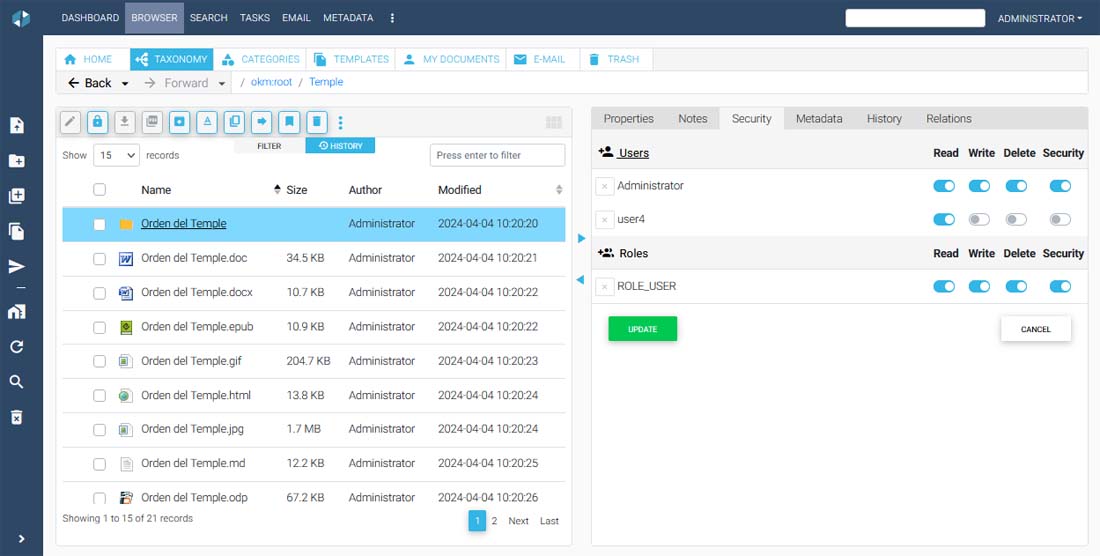Click the search magnifier in left sidebar
The image size is (1100, 556).
(x=17, y=382)
